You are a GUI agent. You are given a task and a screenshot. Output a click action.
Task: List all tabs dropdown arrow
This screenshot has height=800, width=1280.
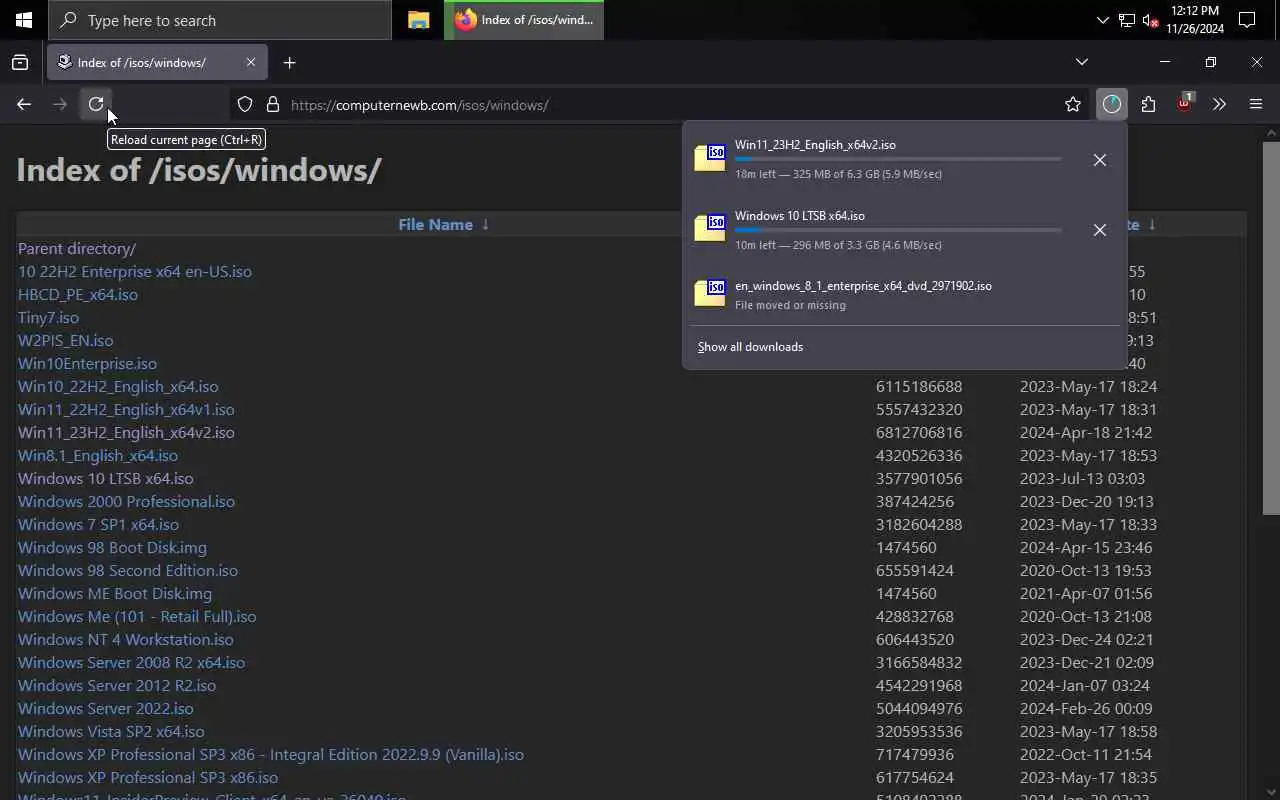(1081, 62)
